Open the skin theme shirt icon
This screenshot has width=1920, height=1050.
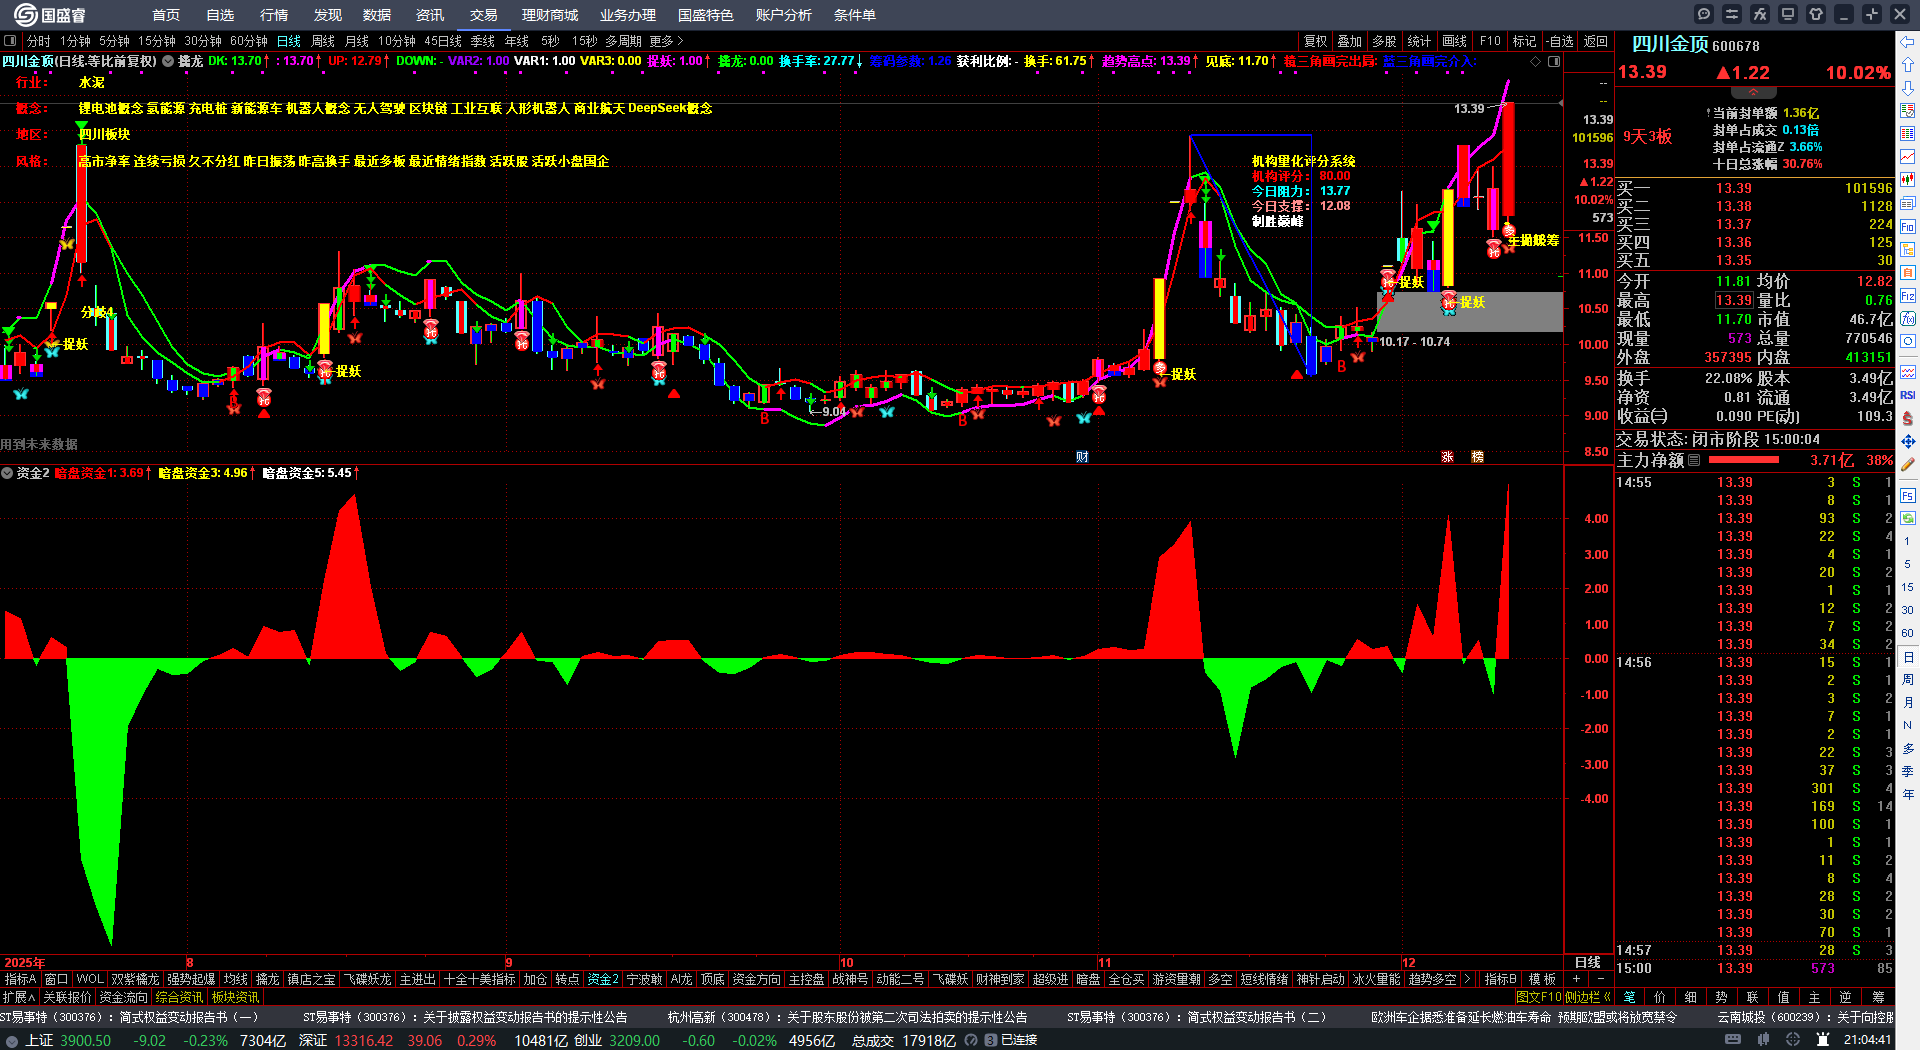pos(1816,14)
